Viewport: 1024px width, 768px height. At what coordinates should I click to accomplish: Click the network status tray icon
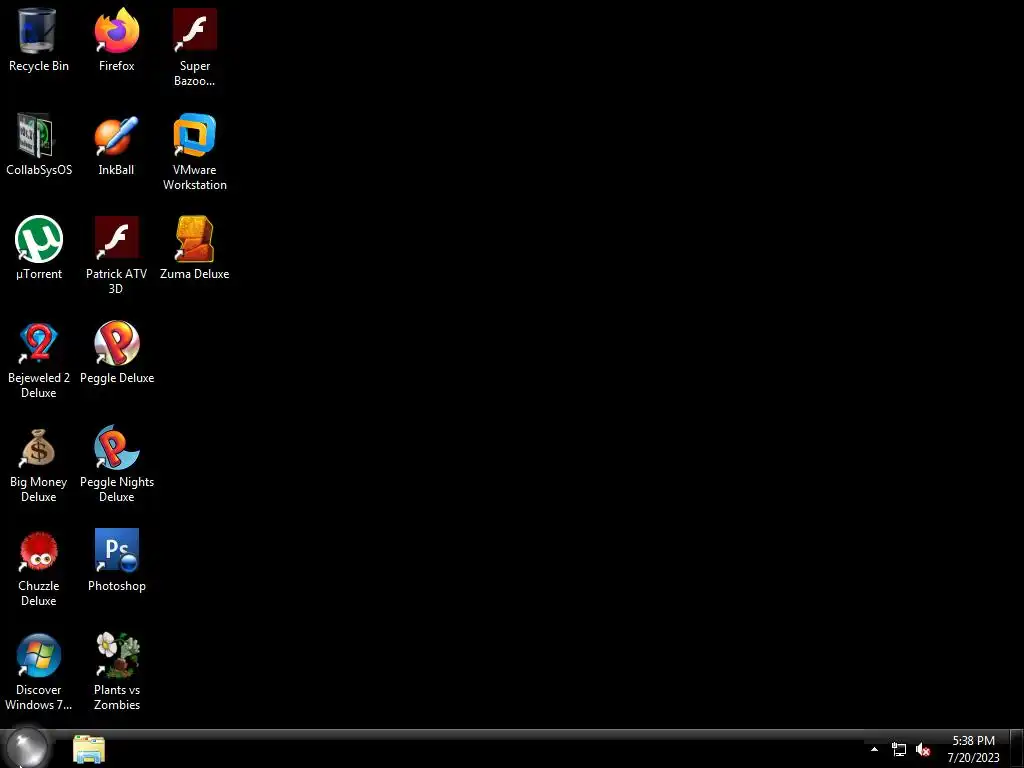pos(899,750)
